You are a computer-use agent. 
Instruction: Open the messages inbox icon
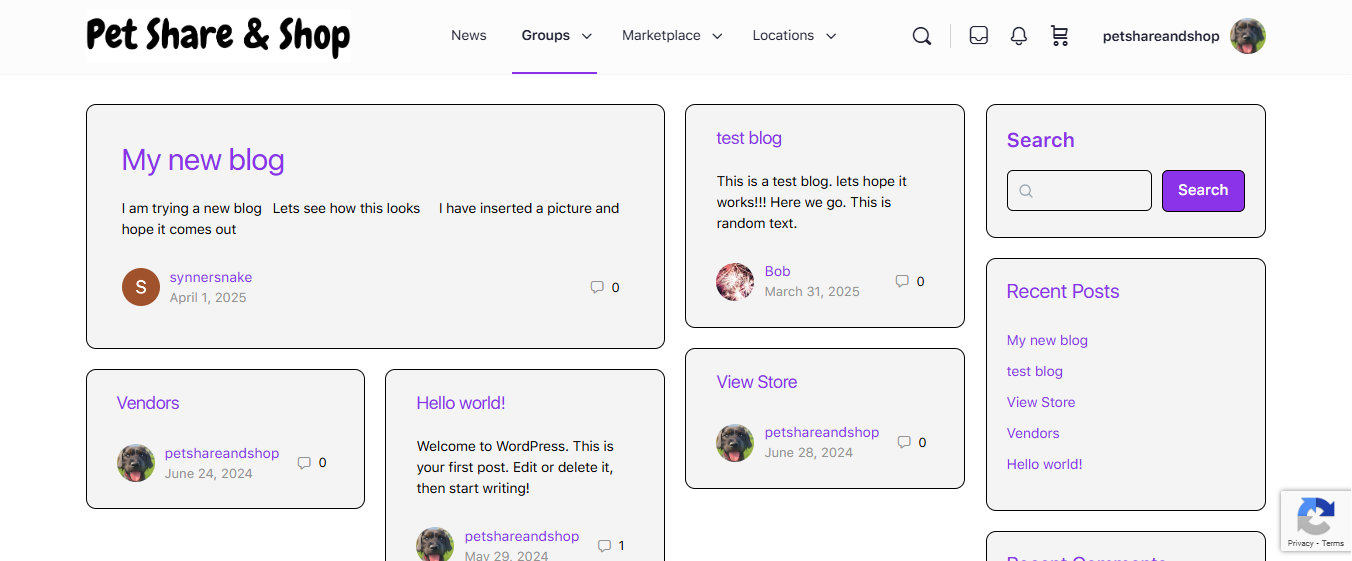(x=979, y=36)
